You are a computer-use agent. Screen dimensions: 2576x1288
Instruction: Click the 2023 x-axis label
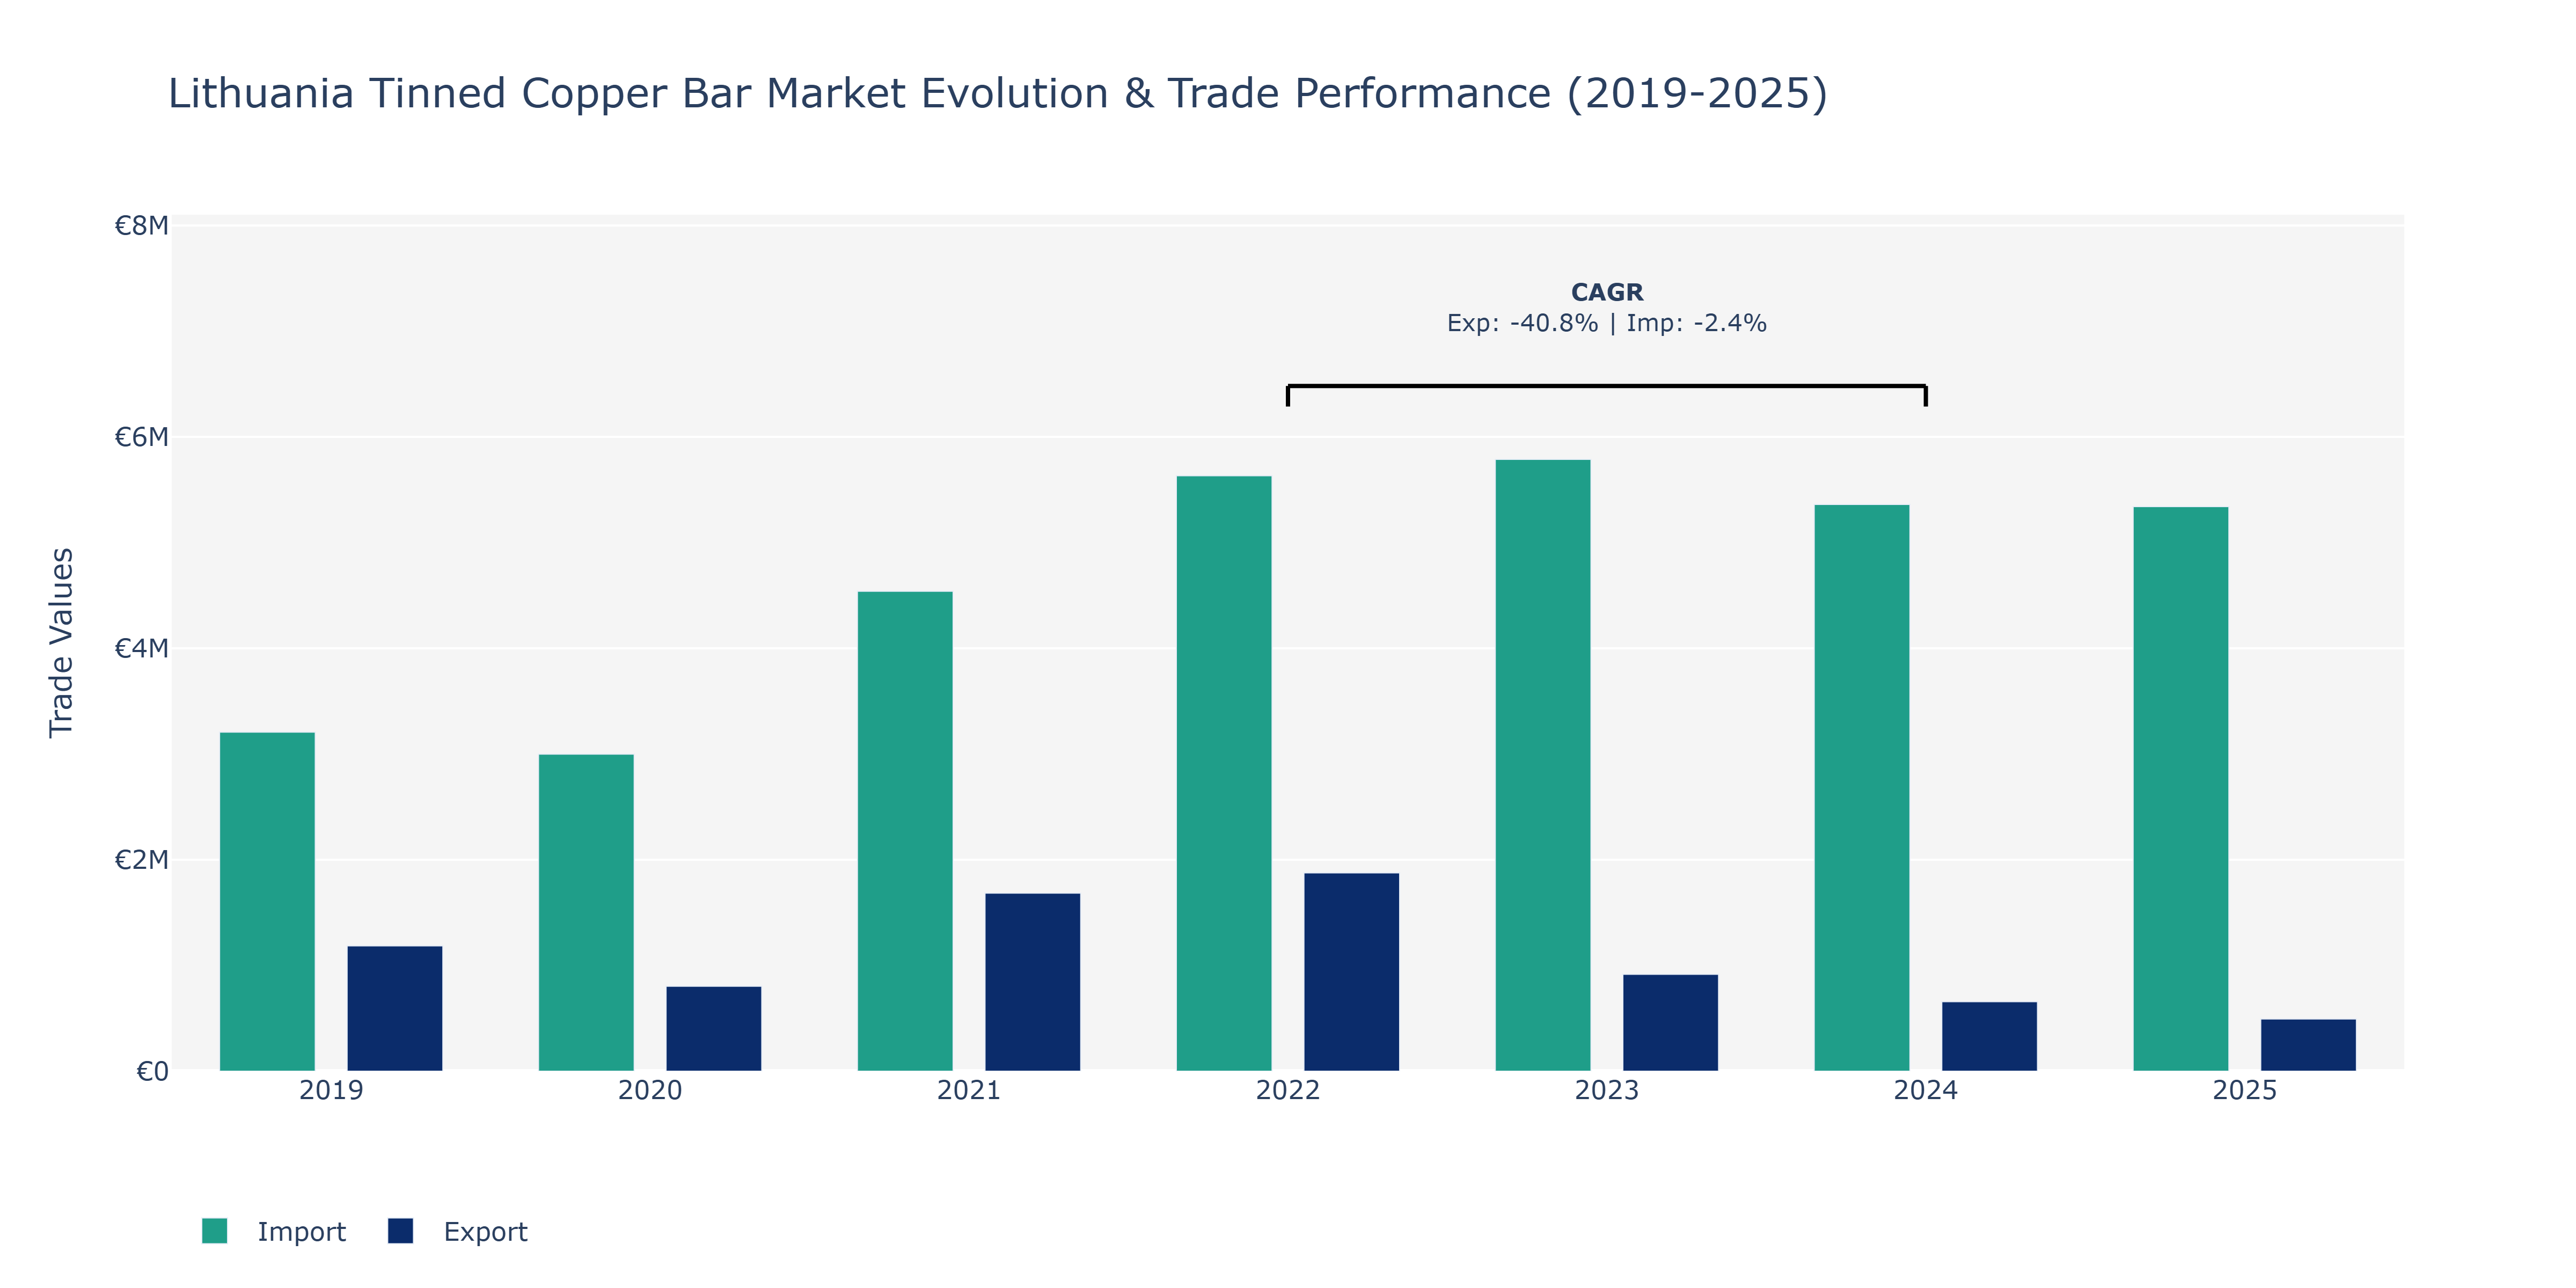[1607, 1090]
